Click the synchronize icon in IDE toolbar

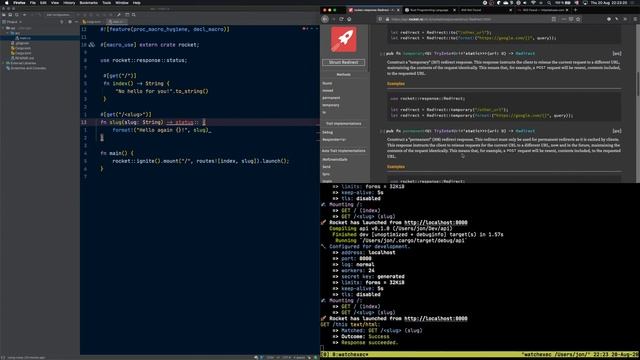click(17, 15)
